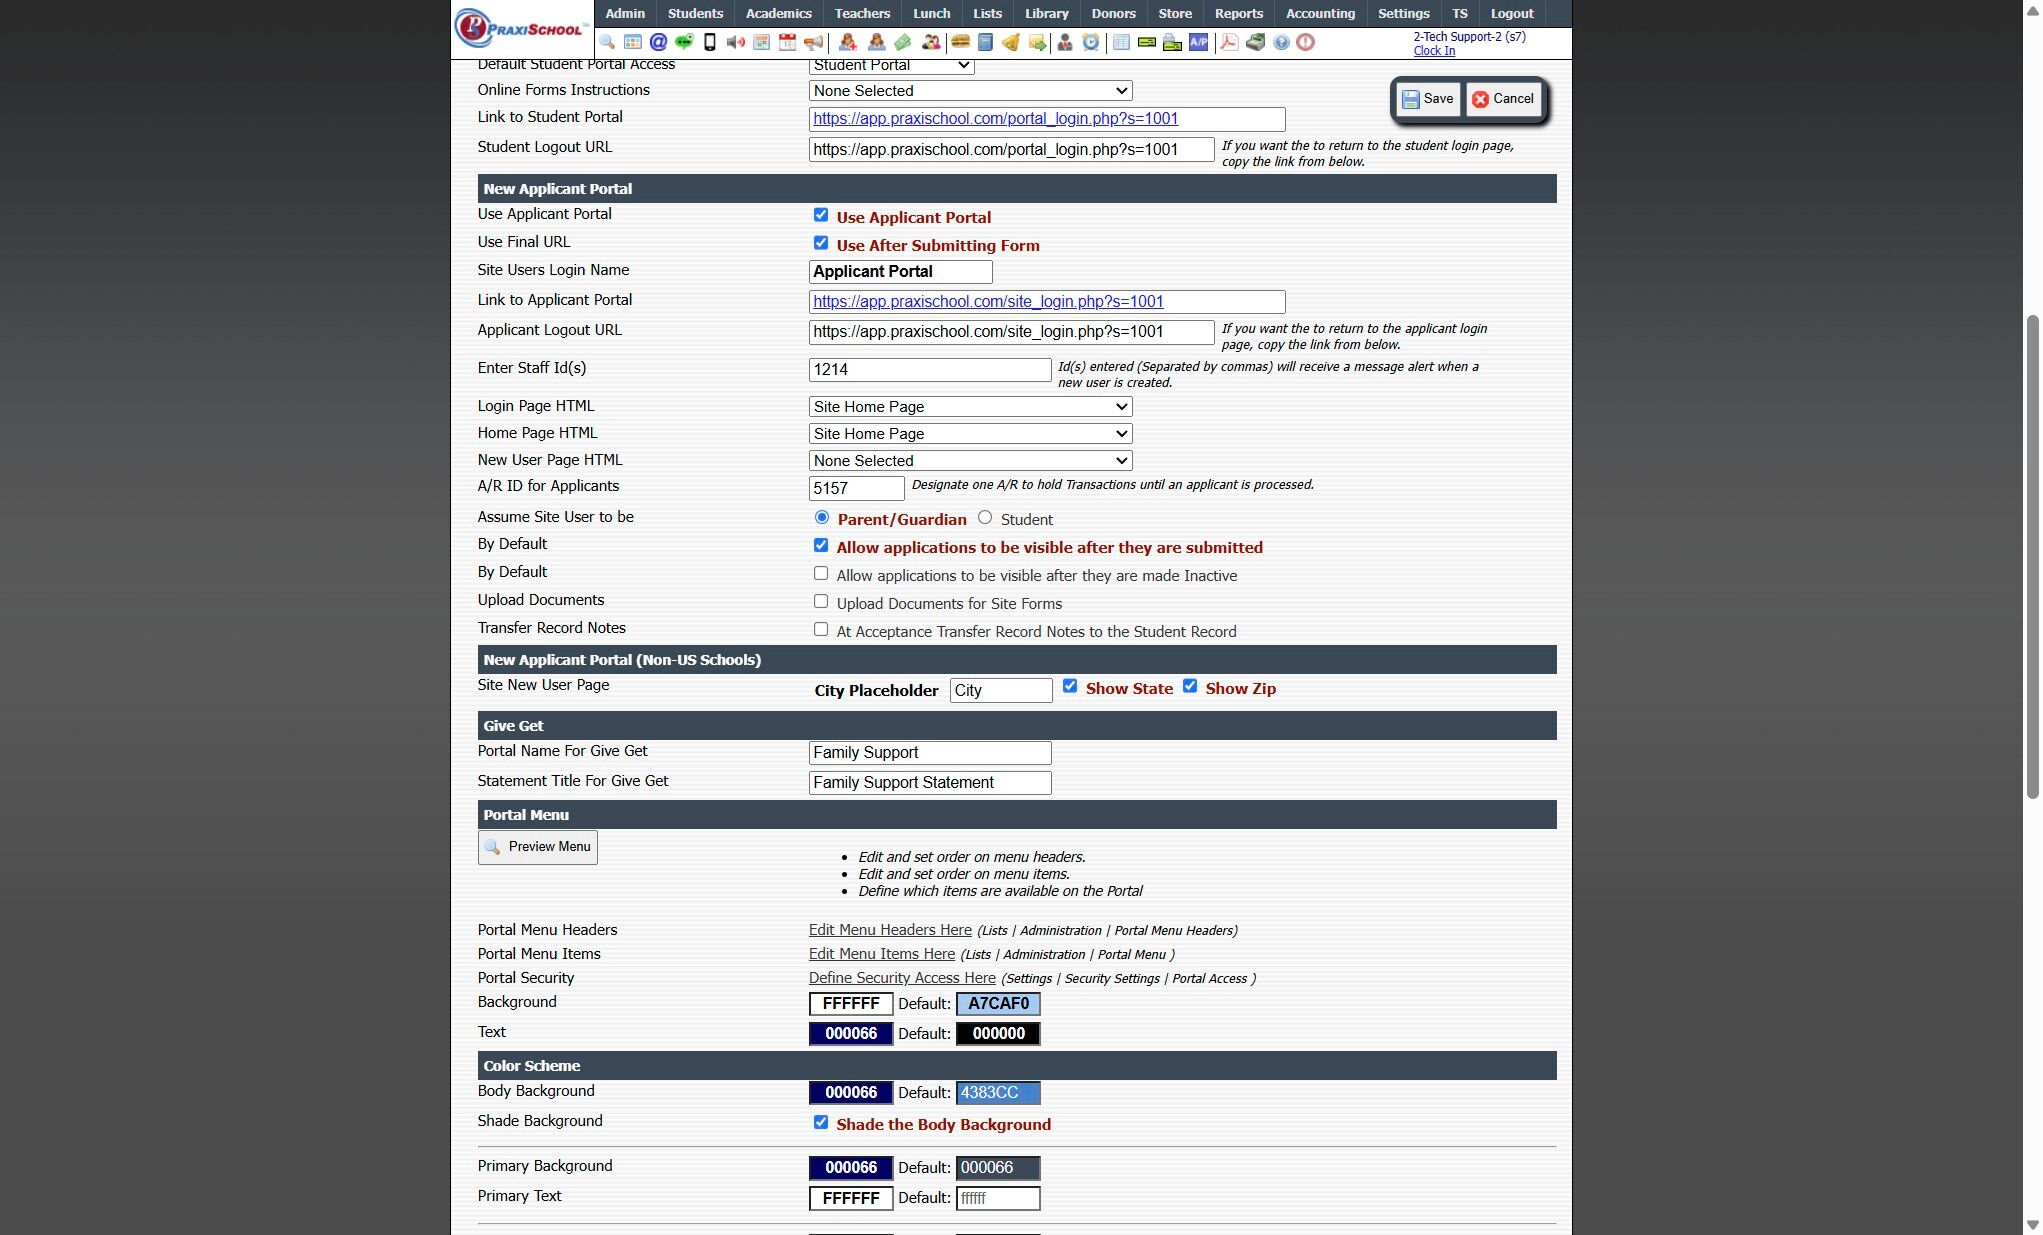
Task: Open the Accounting menu
Action: 1320,13
